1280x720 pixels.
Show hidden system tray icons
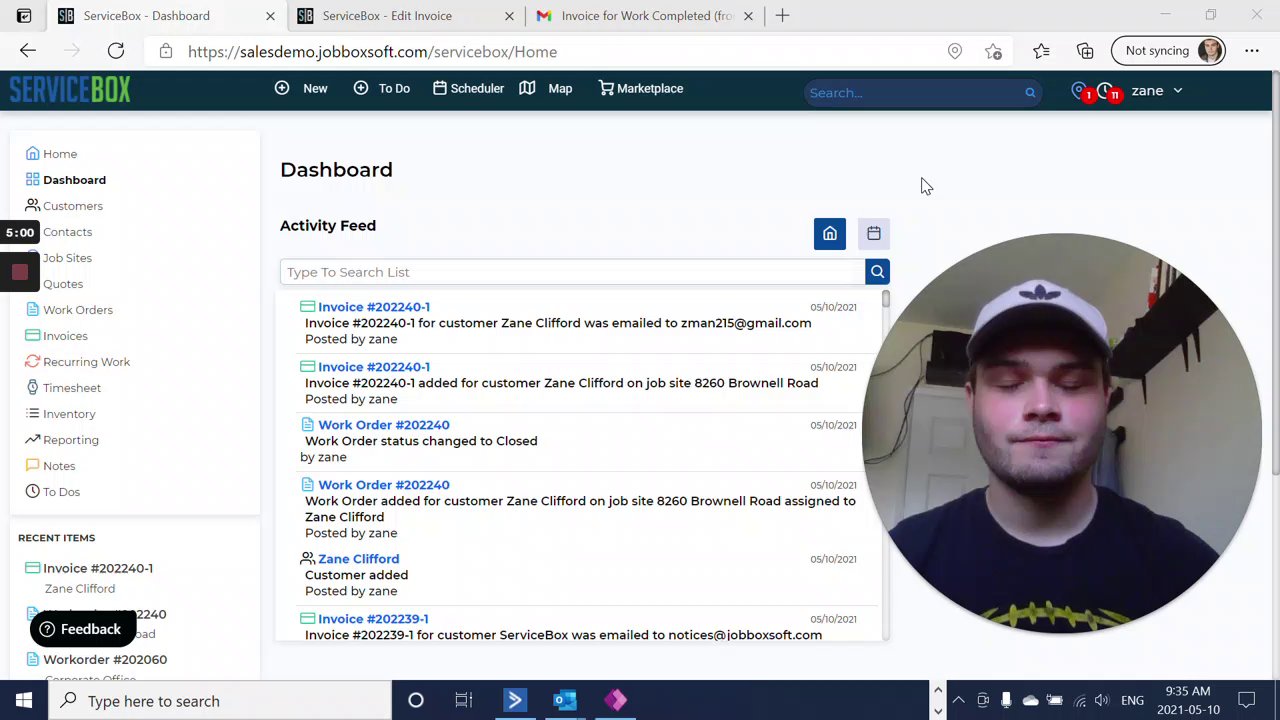coord(958,701)
